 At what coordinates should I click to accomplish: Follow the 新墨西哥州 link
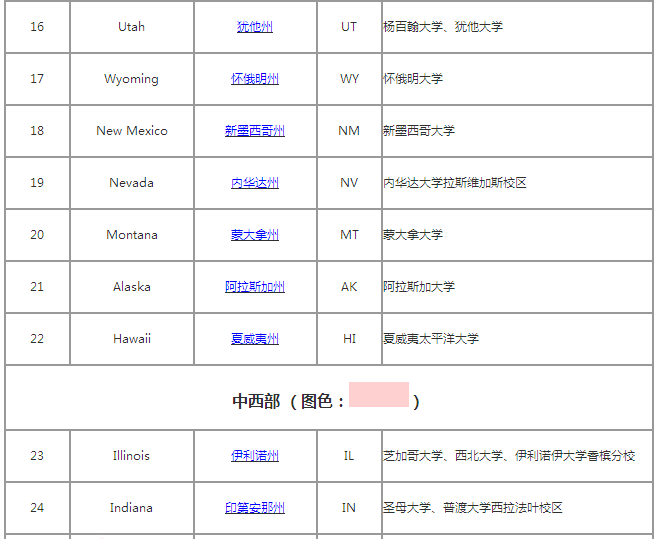254,131
